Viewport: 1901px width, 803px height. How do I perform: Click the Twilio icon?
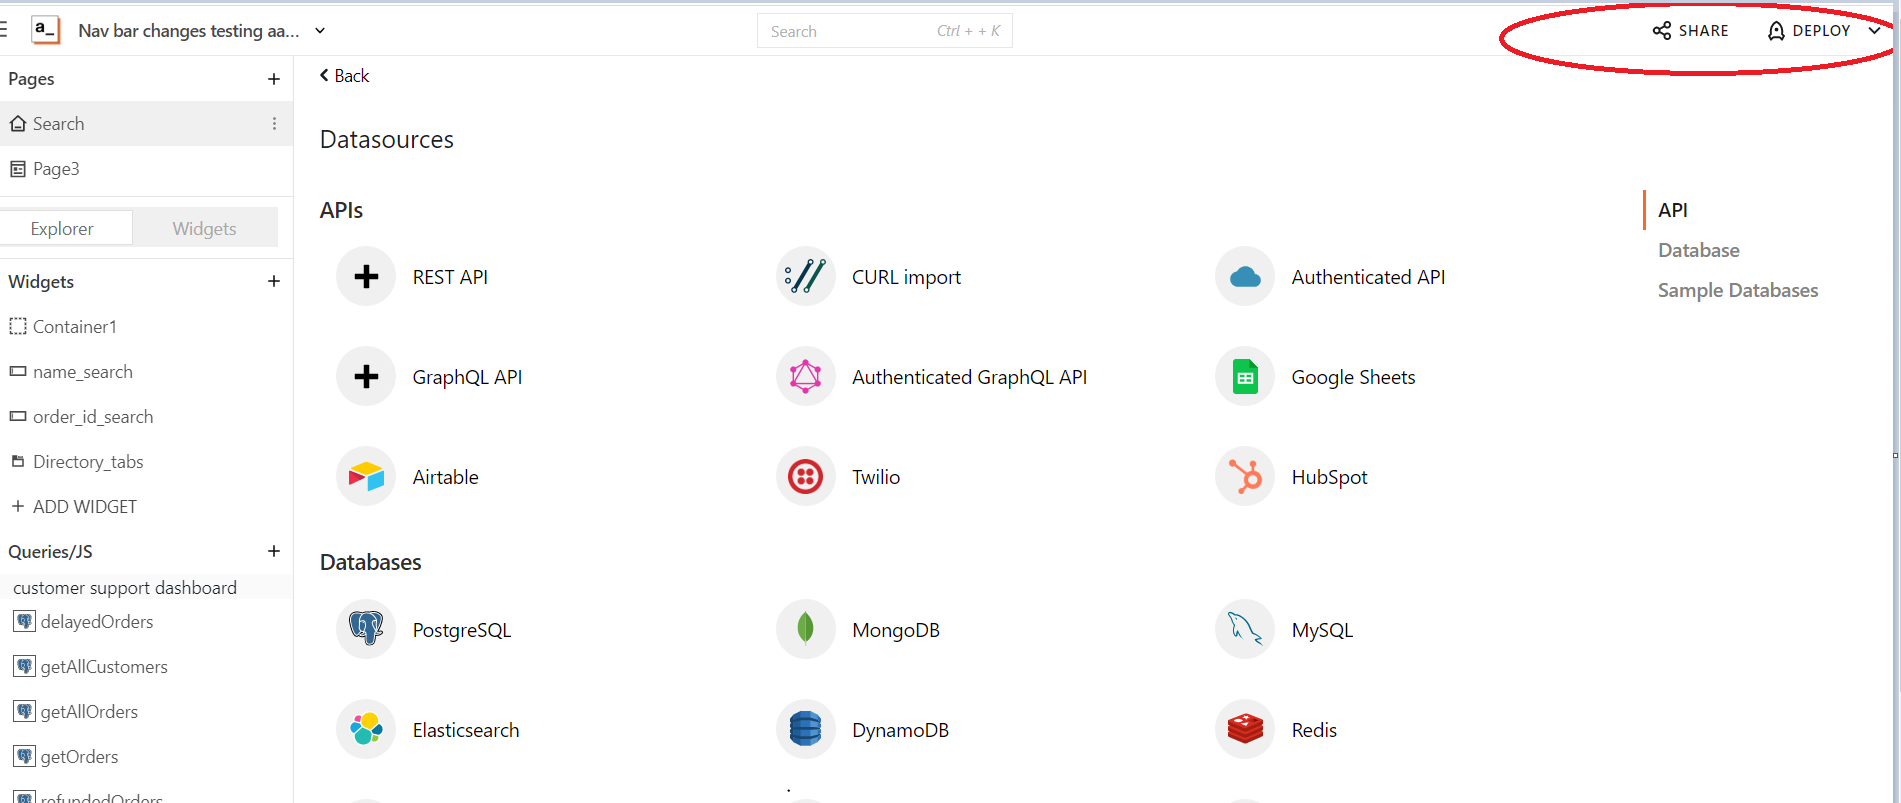pyautogui.click(x=805, y=477)
